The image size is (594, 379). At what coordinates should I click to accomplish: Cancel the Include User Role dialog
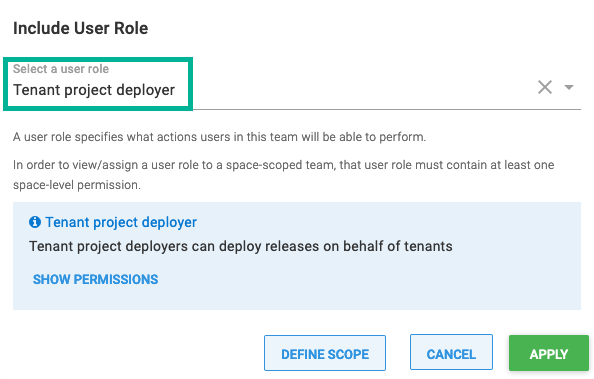pos(451,352)
